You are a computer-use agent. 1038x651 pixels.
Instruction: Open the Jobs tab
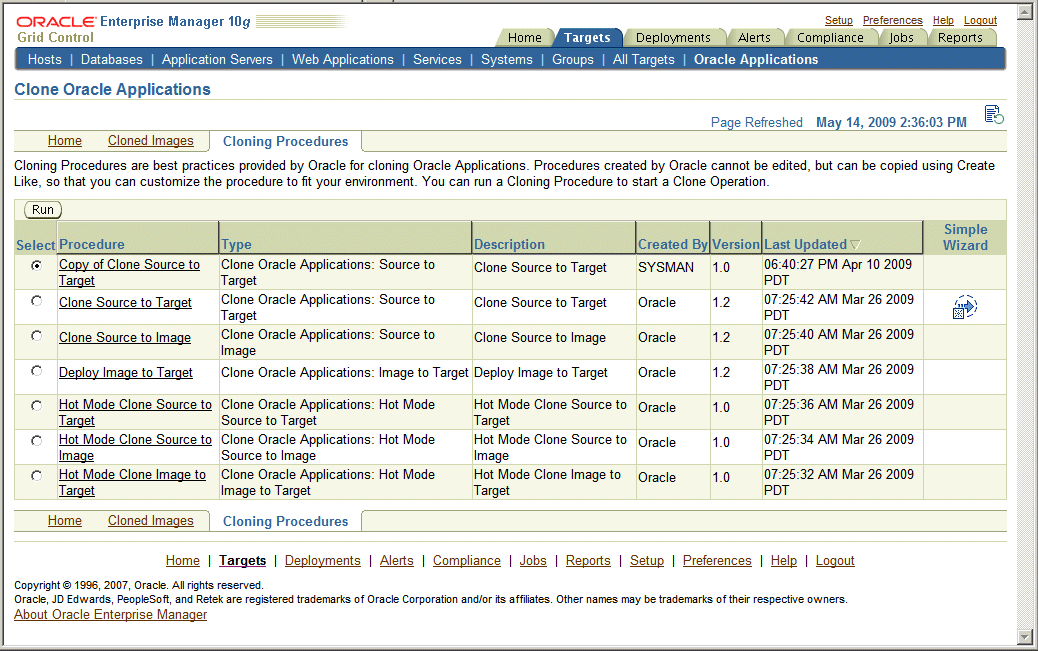point(901,38)
